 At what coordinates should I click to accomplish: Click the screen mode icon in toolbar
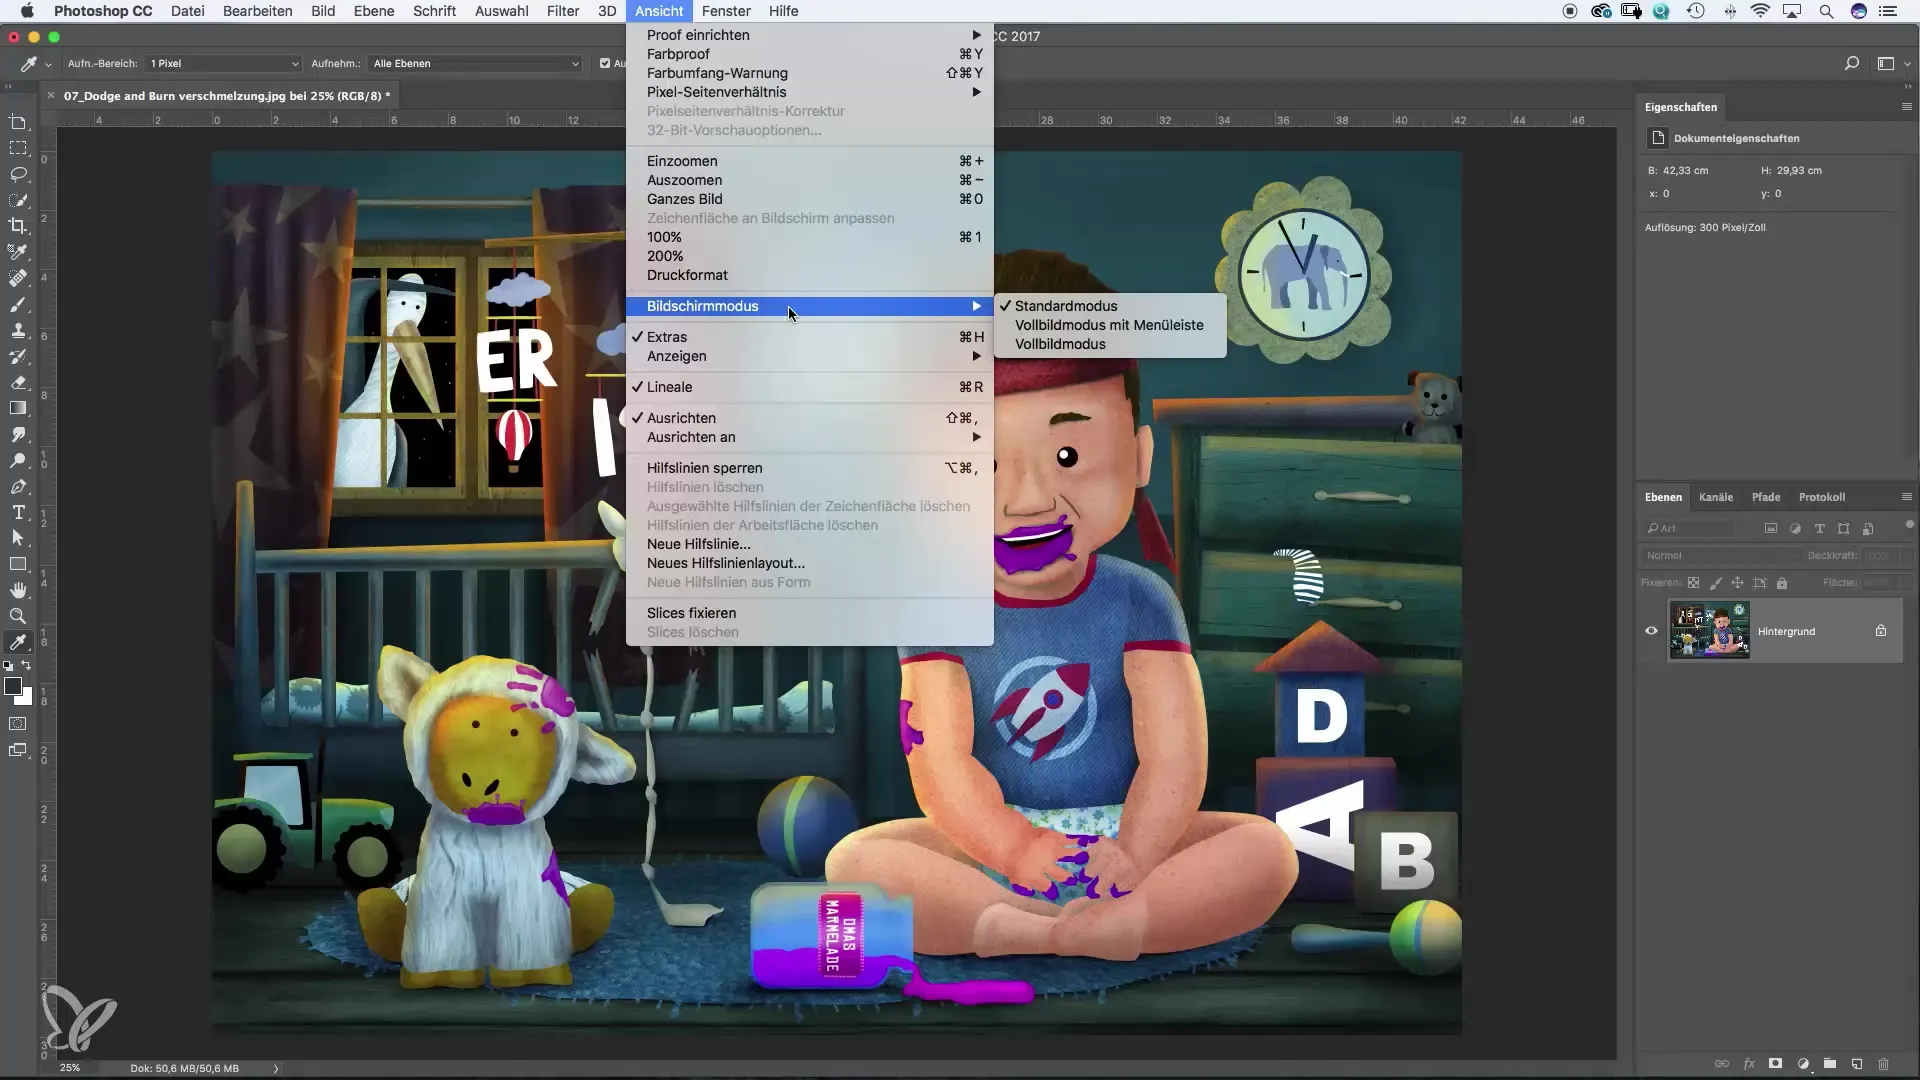click(x=18, y=750)
